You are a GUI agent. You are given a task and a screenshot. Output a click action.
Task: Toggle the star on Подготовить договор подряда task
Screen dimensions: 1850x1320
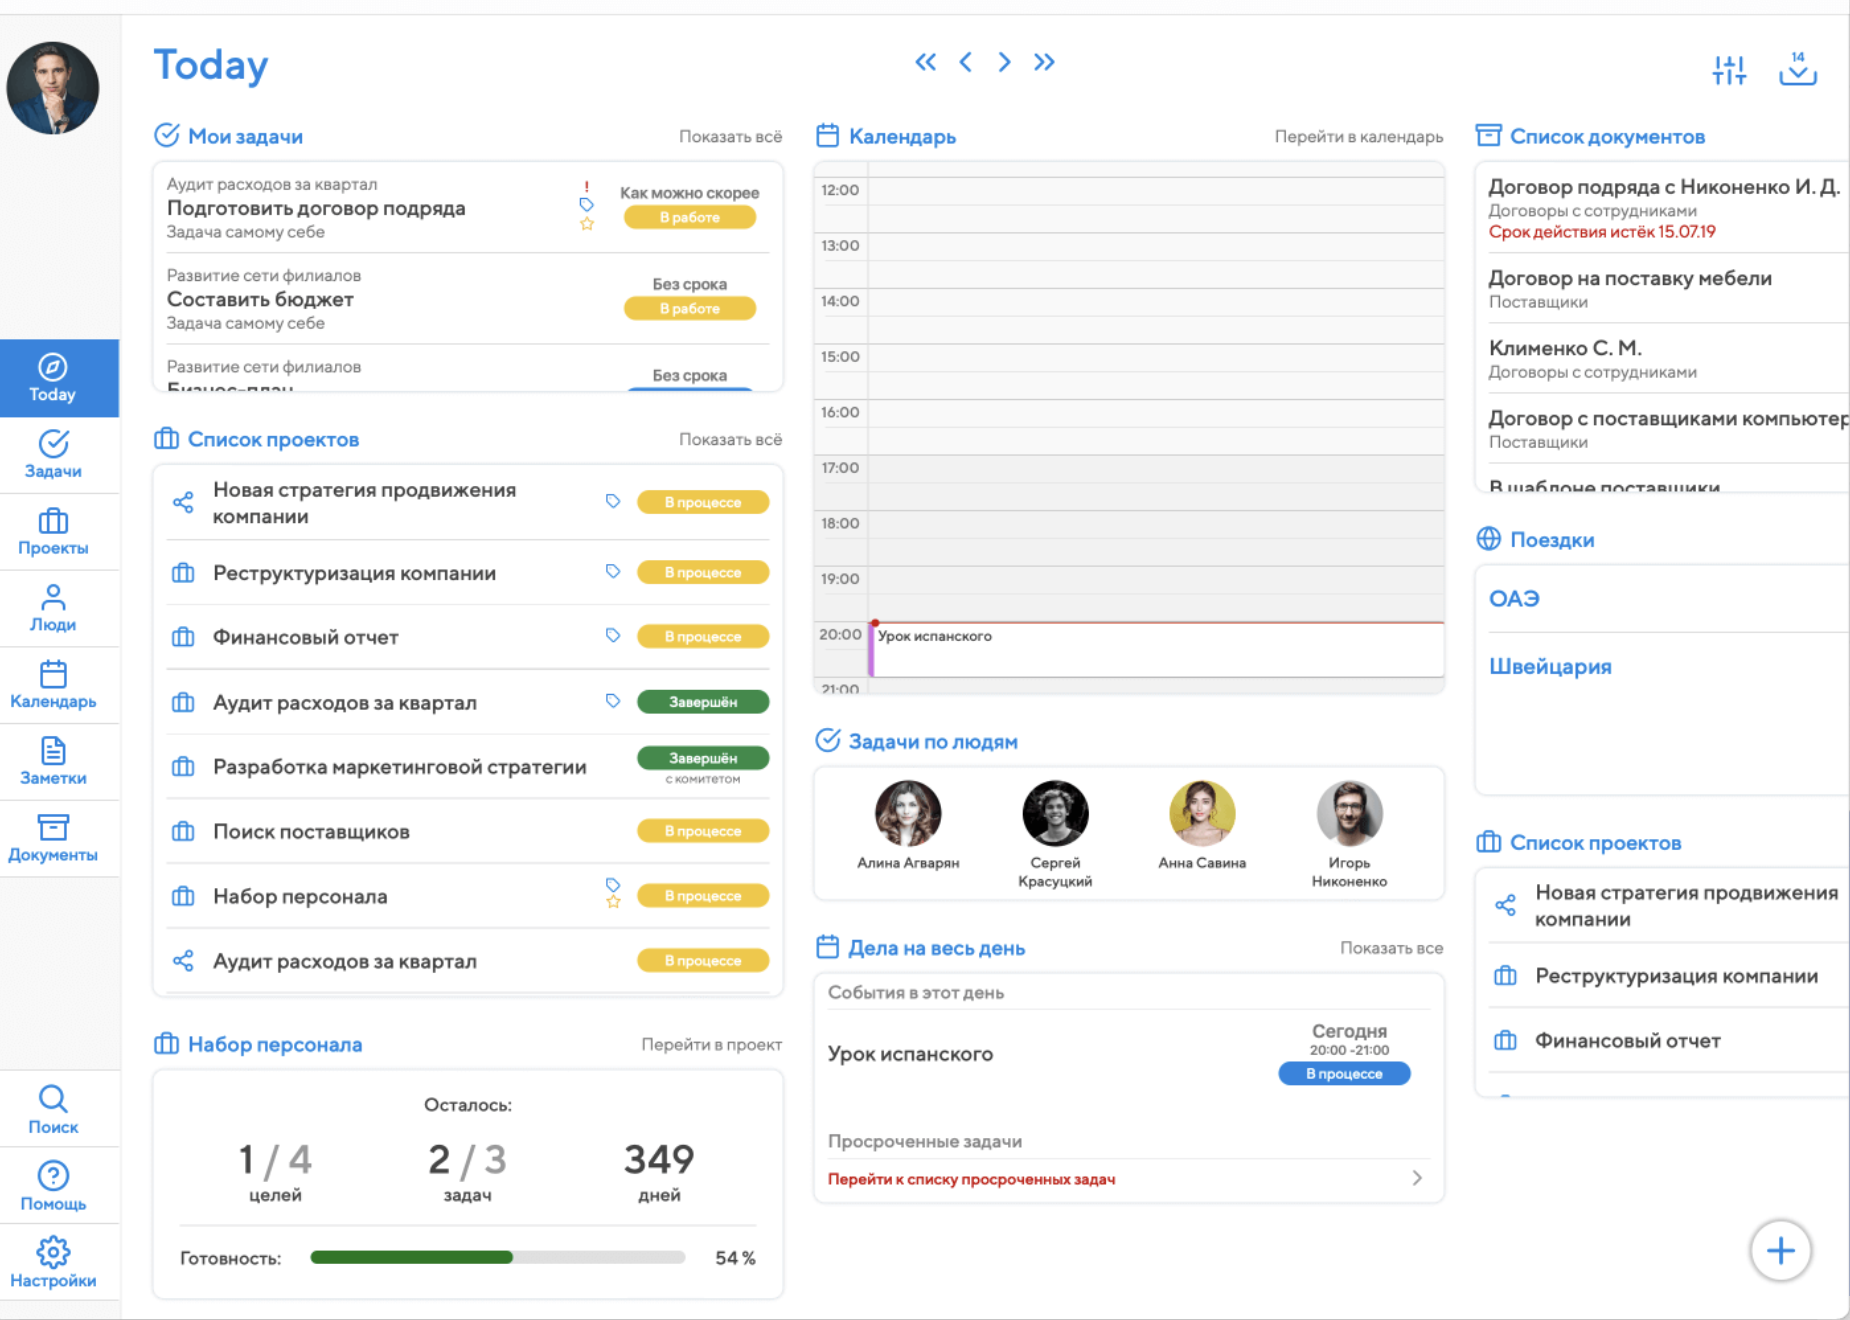(588, 224)
